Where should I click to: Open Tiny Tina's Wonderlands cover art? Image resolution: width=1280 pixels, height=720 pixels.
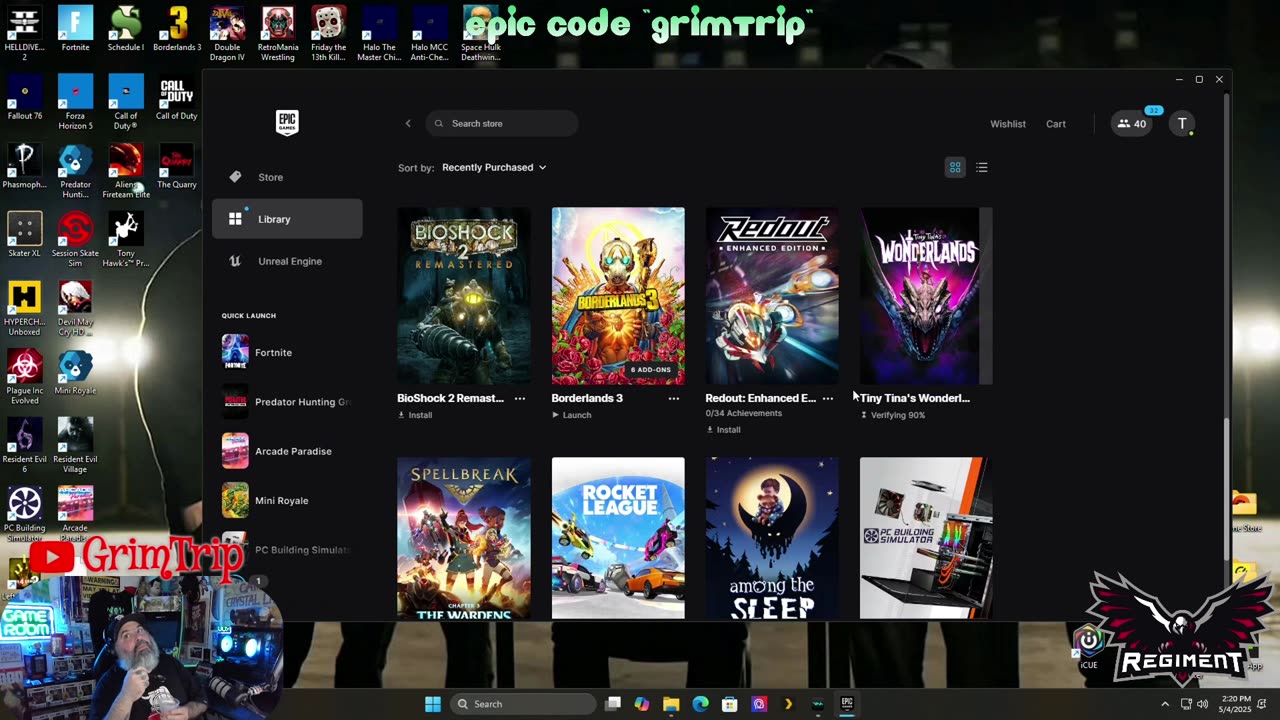tap(926, 296)
